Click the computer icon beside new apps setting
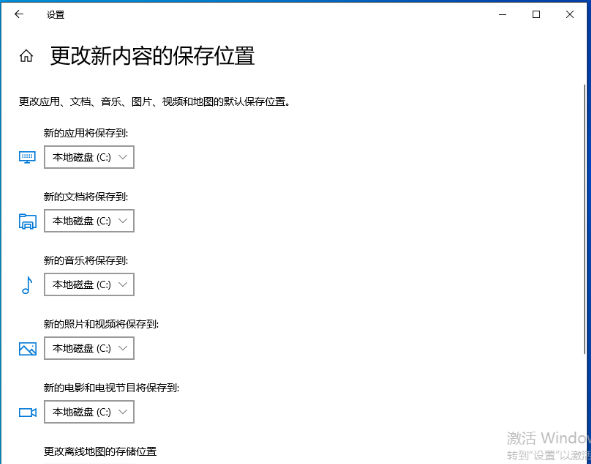The width and height of the screenshot is (591, 464). pyautogui.click(x=27, y=157)
